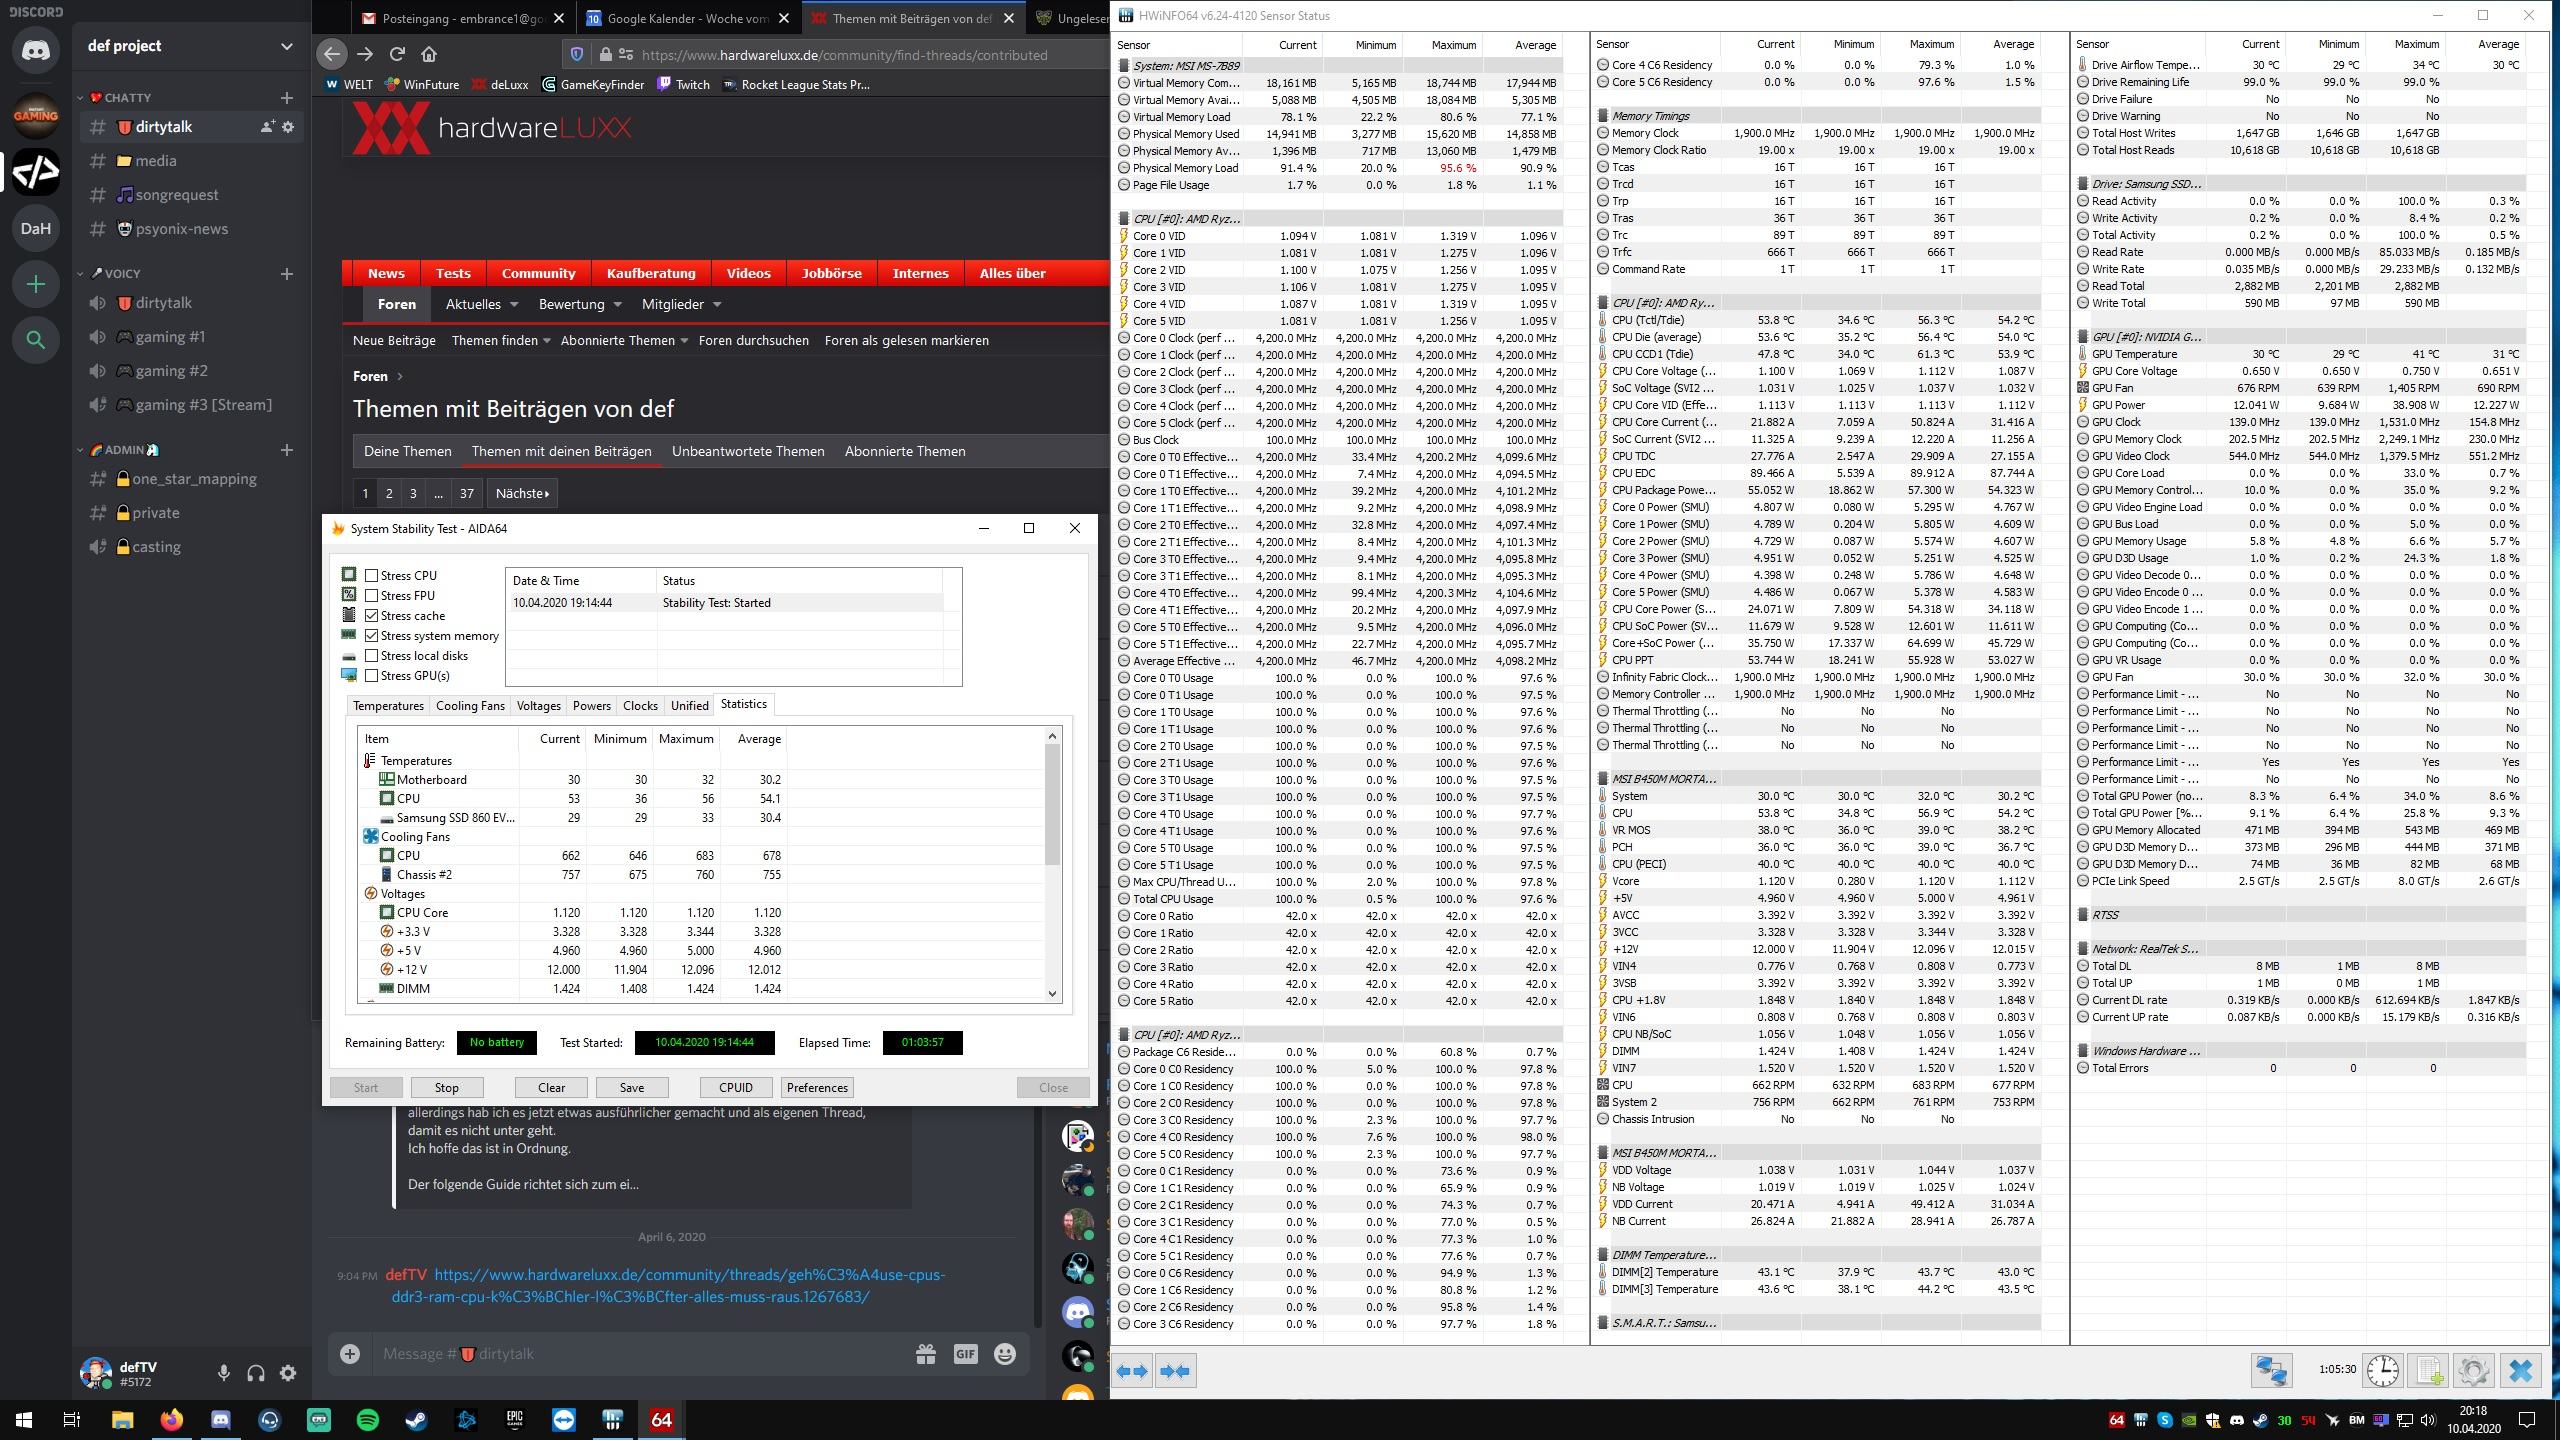2560x1440 pixels.
Task: Shrink HWiNFO sensor columns with arrows button
Action: coord(1176,1371)
